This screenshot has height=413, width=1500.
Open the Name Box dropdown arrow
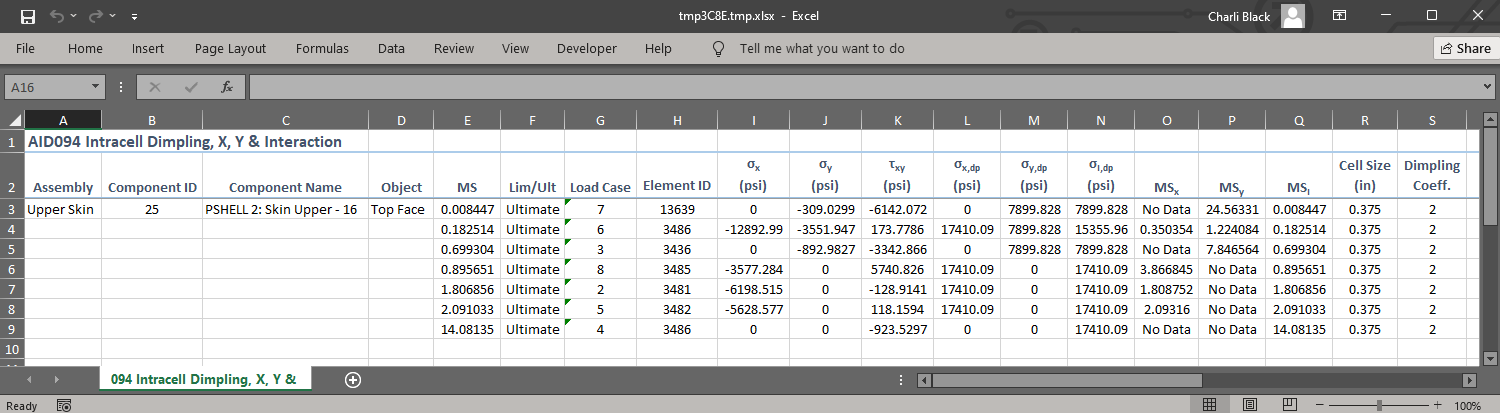(95, 87)
